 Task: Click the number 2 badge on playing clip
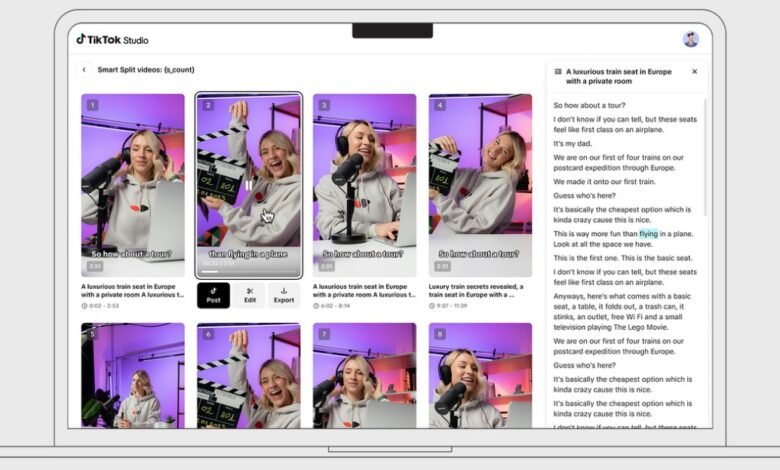click(208, 105)
